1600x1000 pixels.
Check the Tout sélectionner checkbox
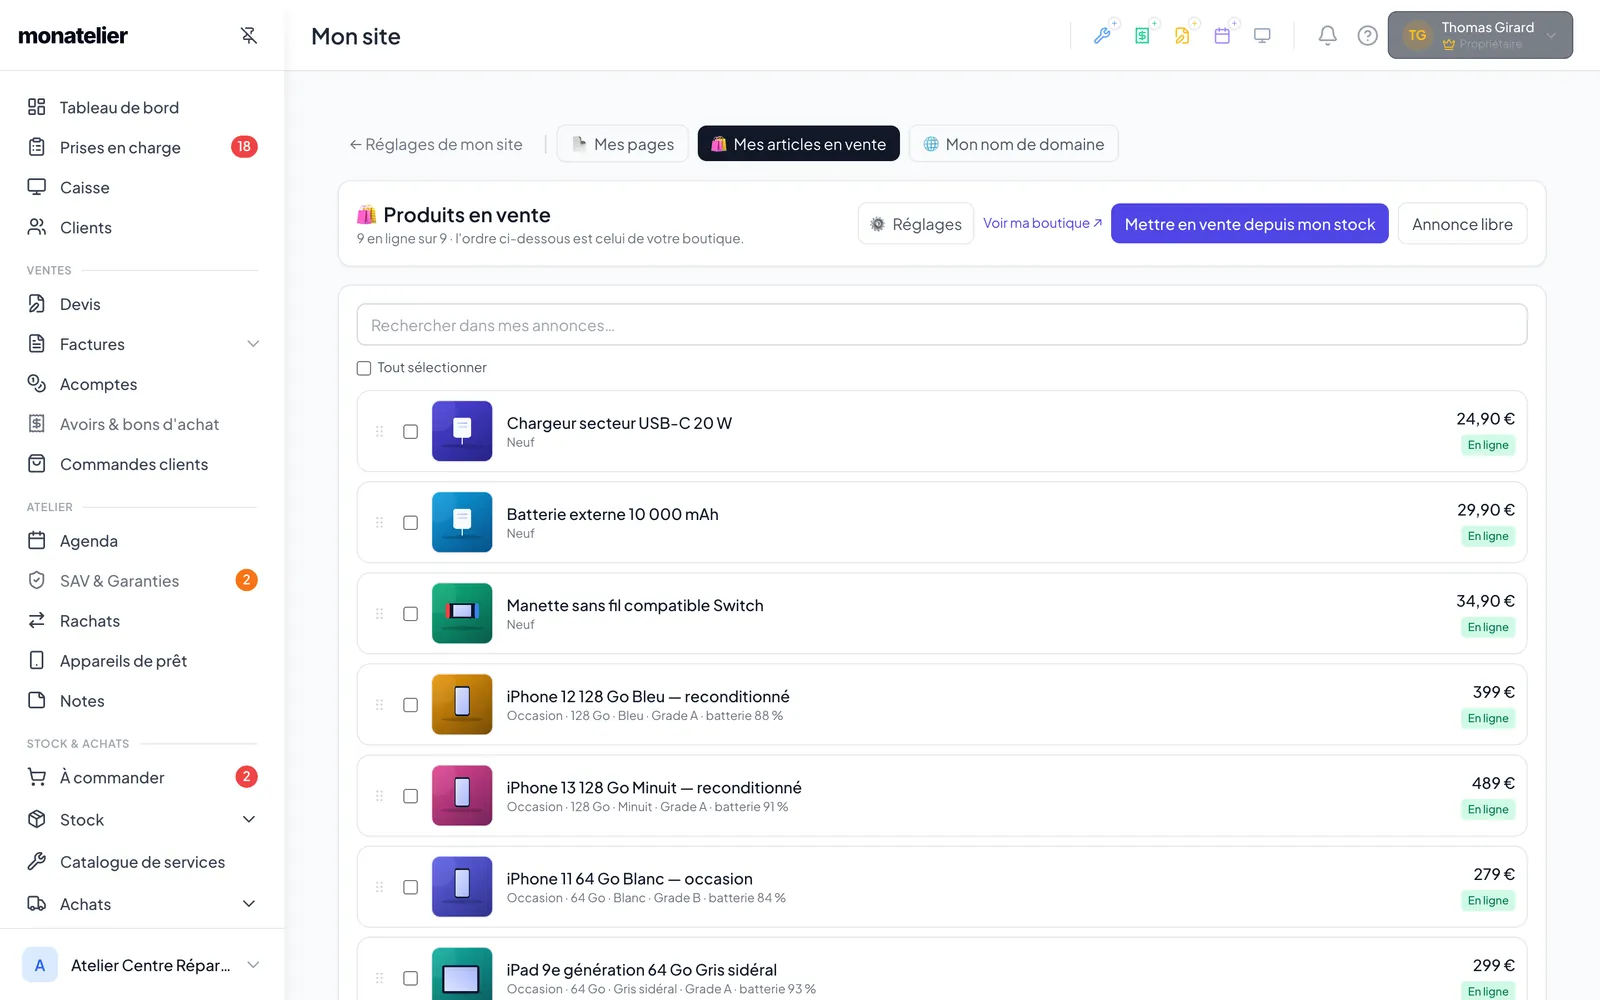(x=364, y=368)
